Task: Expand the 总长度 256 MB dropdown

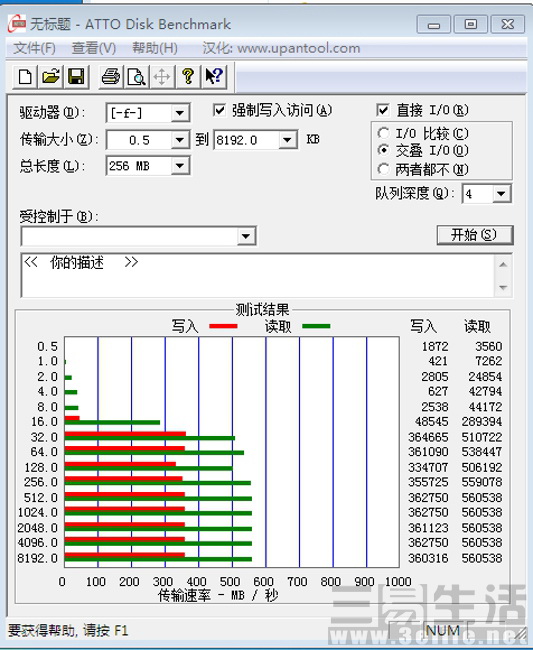Action: coord(180,166)
